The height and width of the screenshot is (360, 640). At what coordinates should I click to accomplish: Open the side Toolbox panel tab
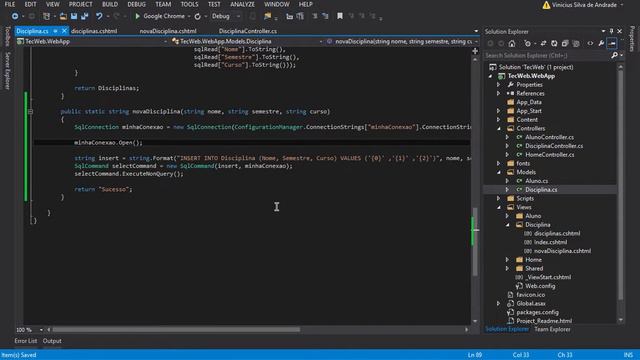click(x=7, y=36)
